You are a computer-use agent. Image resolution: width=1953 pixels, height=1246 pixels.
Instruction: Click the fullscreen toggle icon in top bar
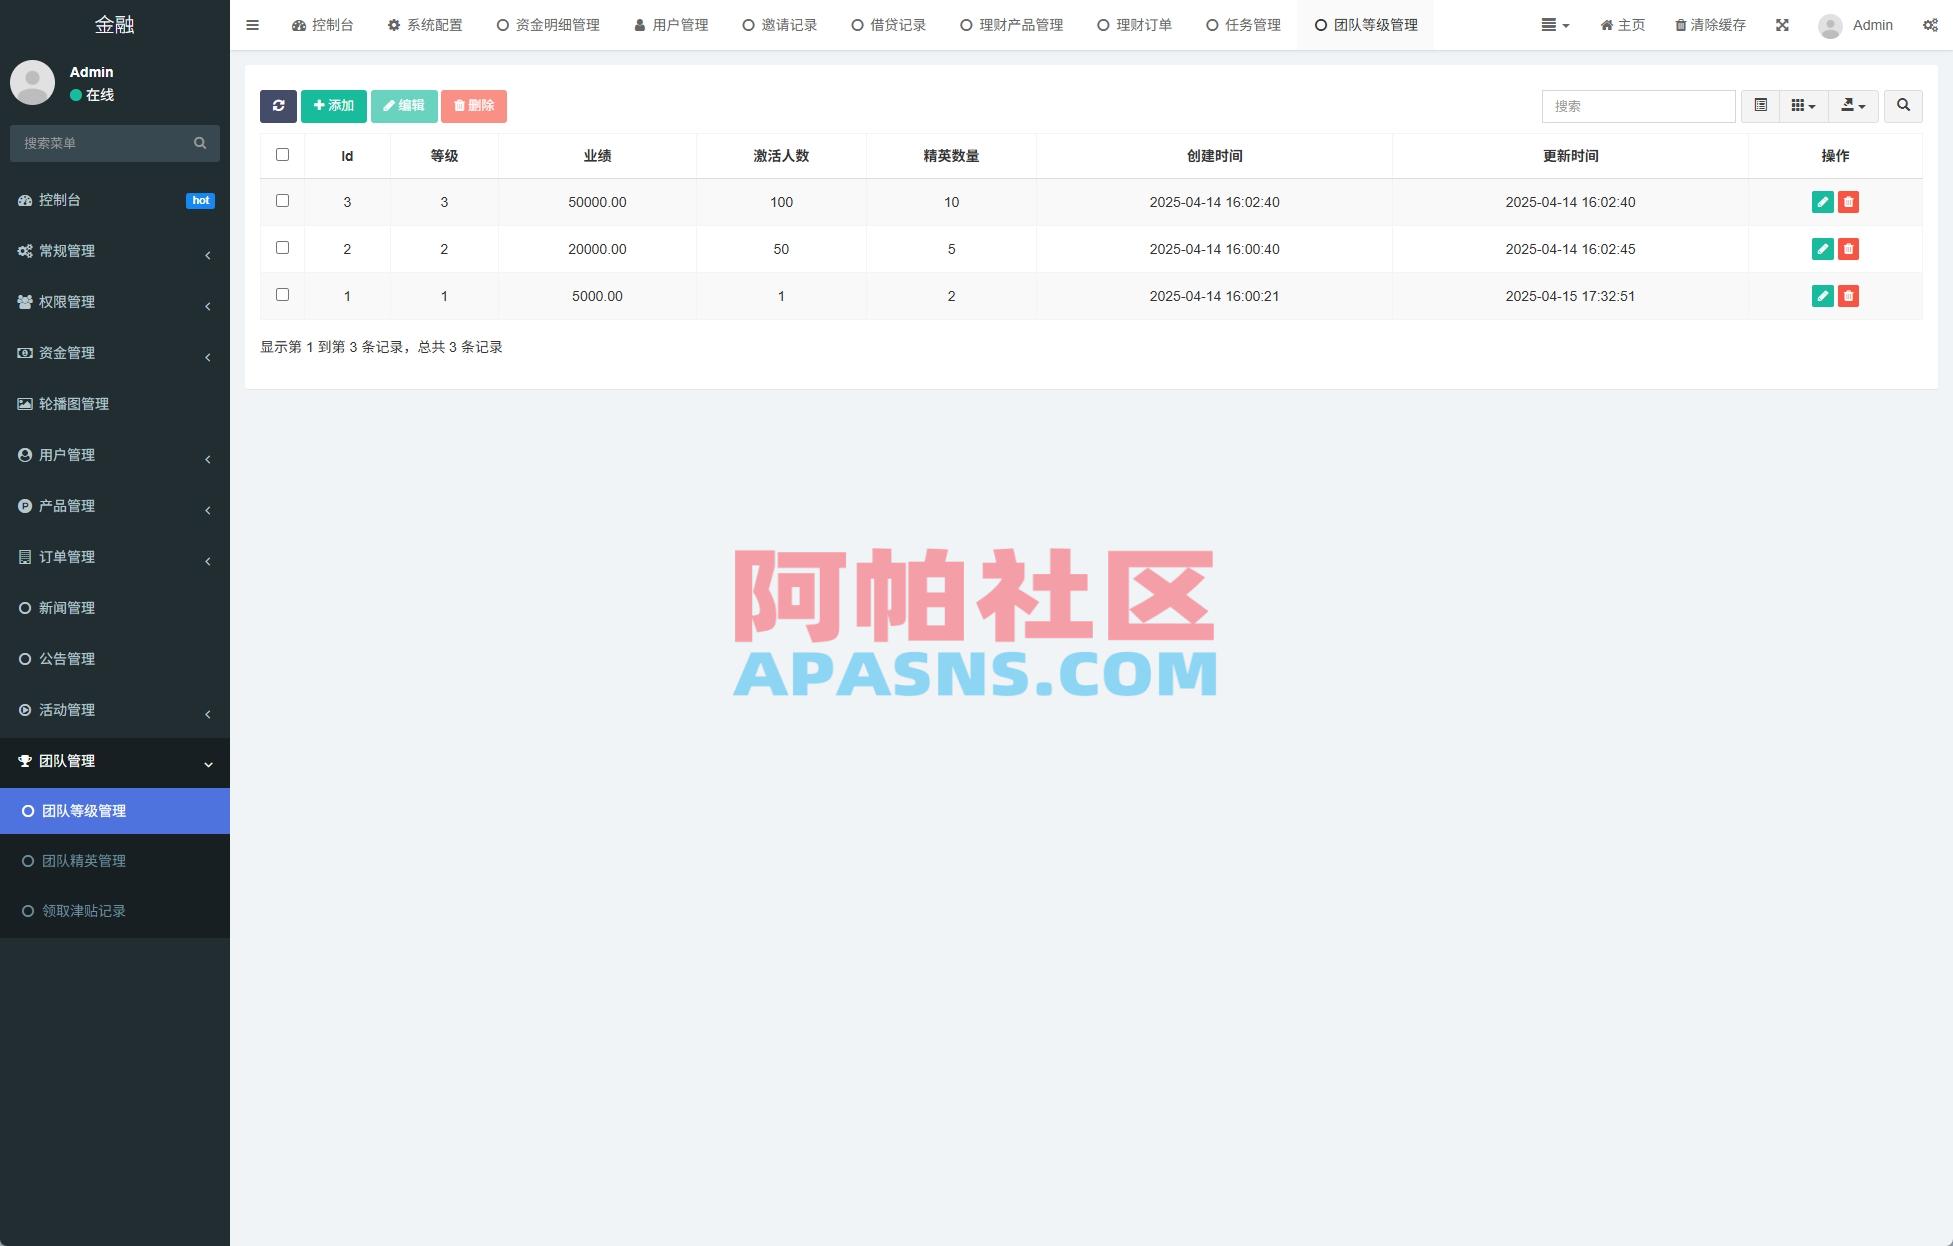[x=1783, y=25]
